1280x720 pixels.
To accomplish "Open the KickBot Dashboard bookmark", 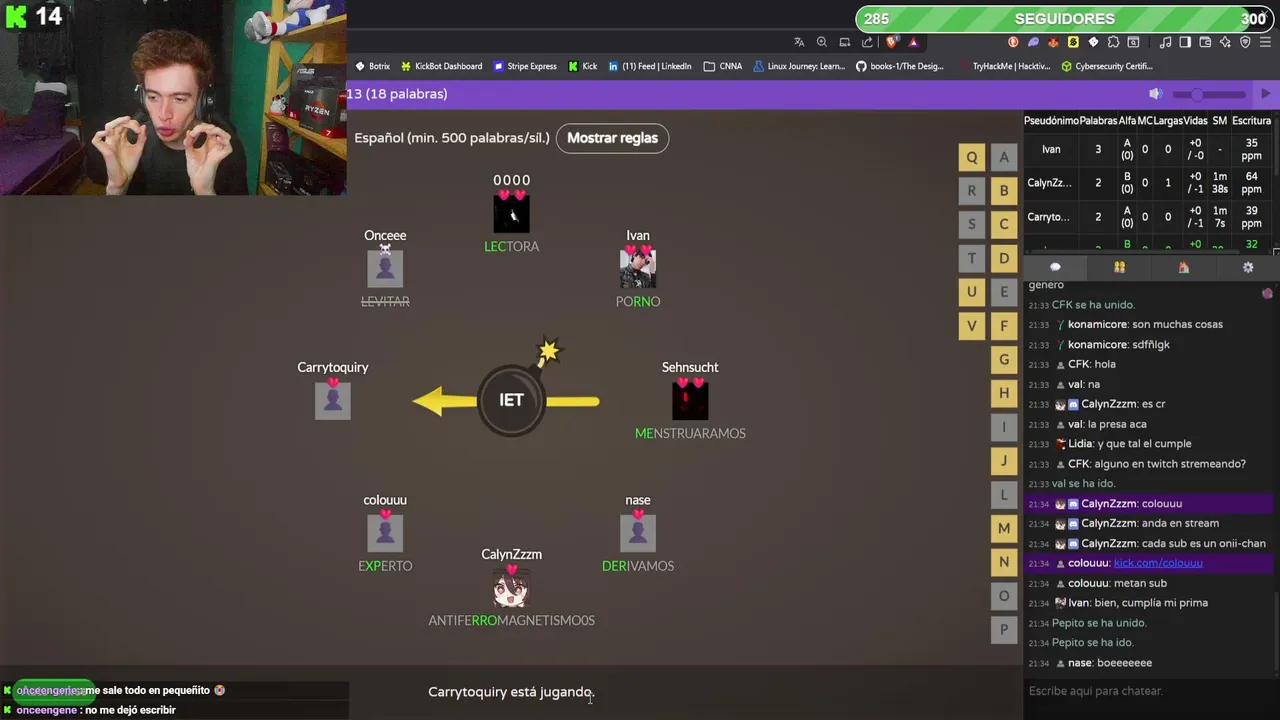I will 441,66.
